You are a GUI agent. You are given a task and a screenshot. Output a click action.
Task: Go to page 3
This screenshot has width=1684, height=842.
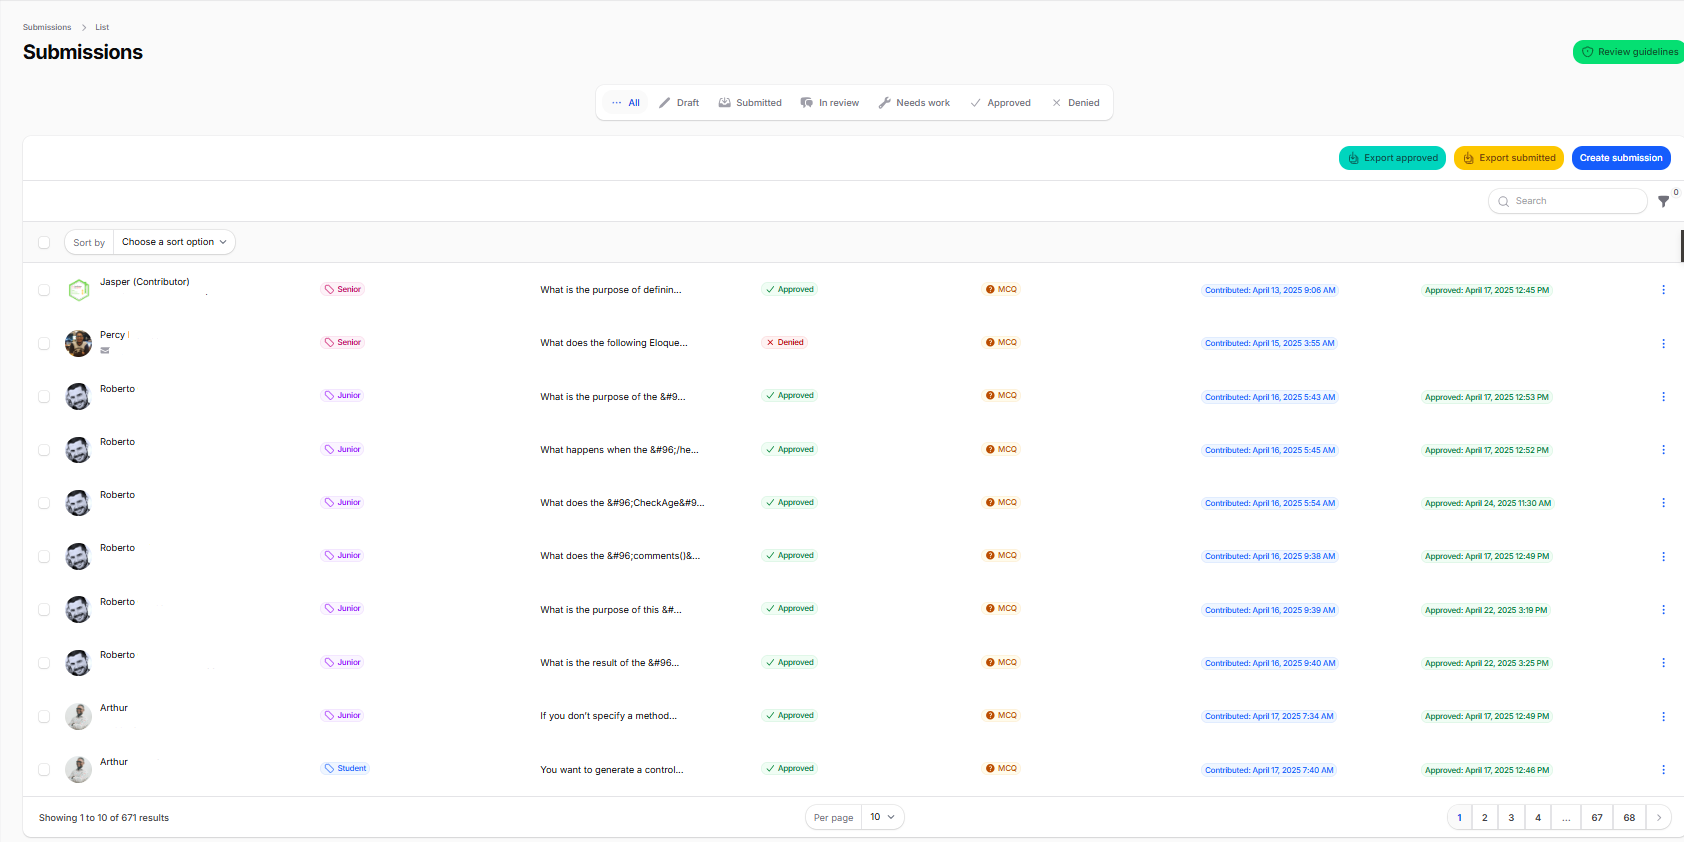tap(1511, 817)
